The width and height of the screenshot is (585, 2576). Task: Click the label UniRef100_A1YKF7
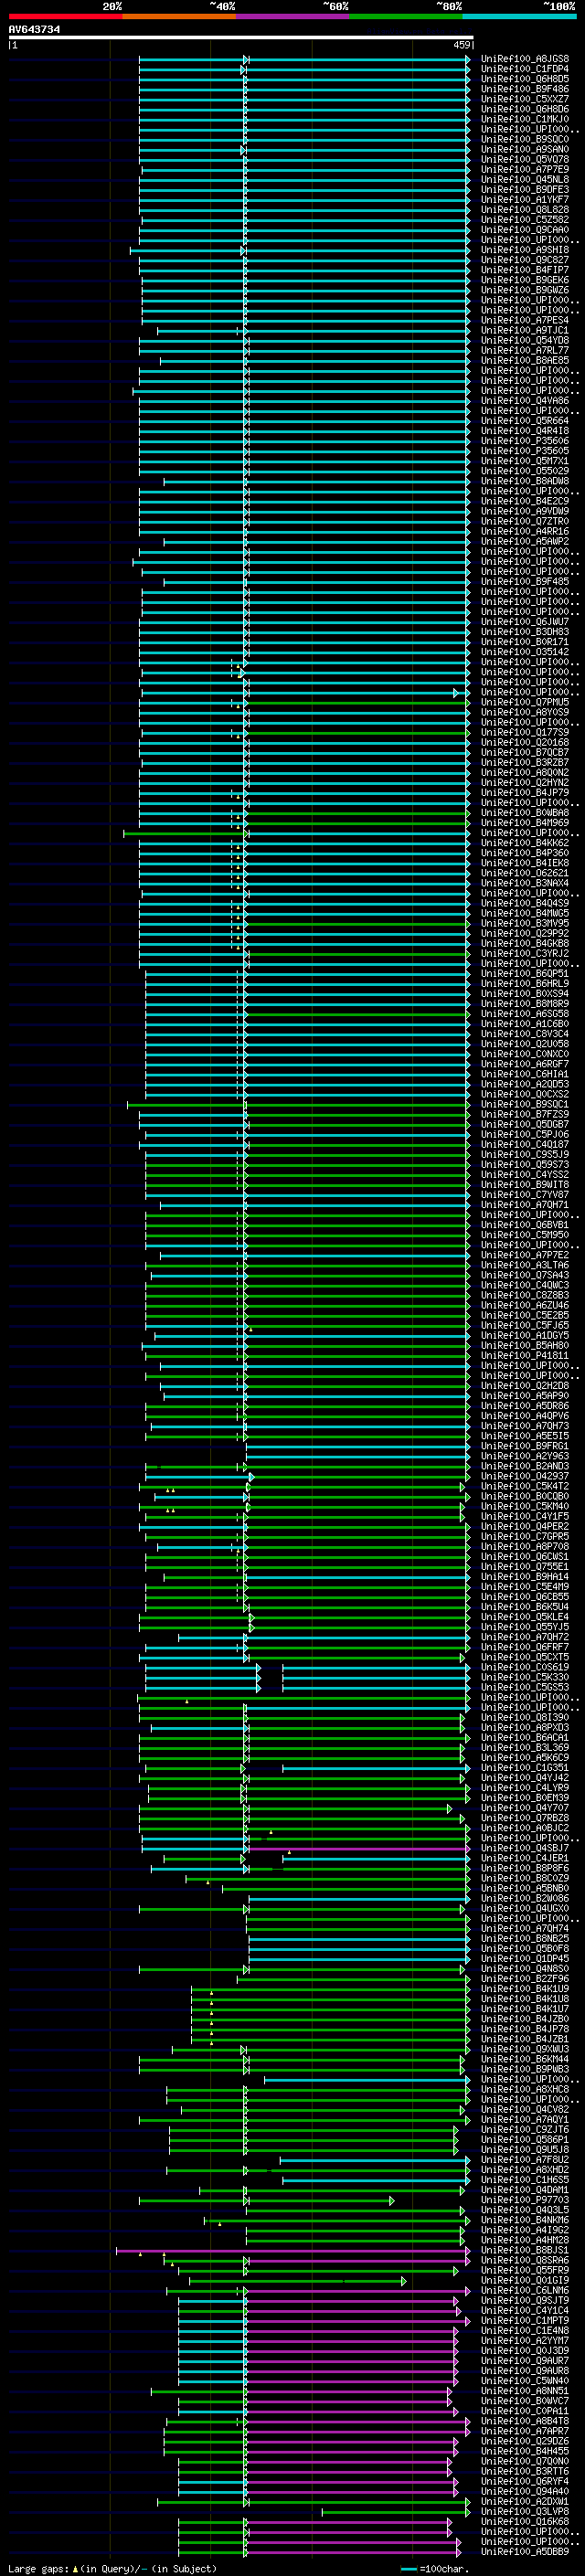coord(525,199)
